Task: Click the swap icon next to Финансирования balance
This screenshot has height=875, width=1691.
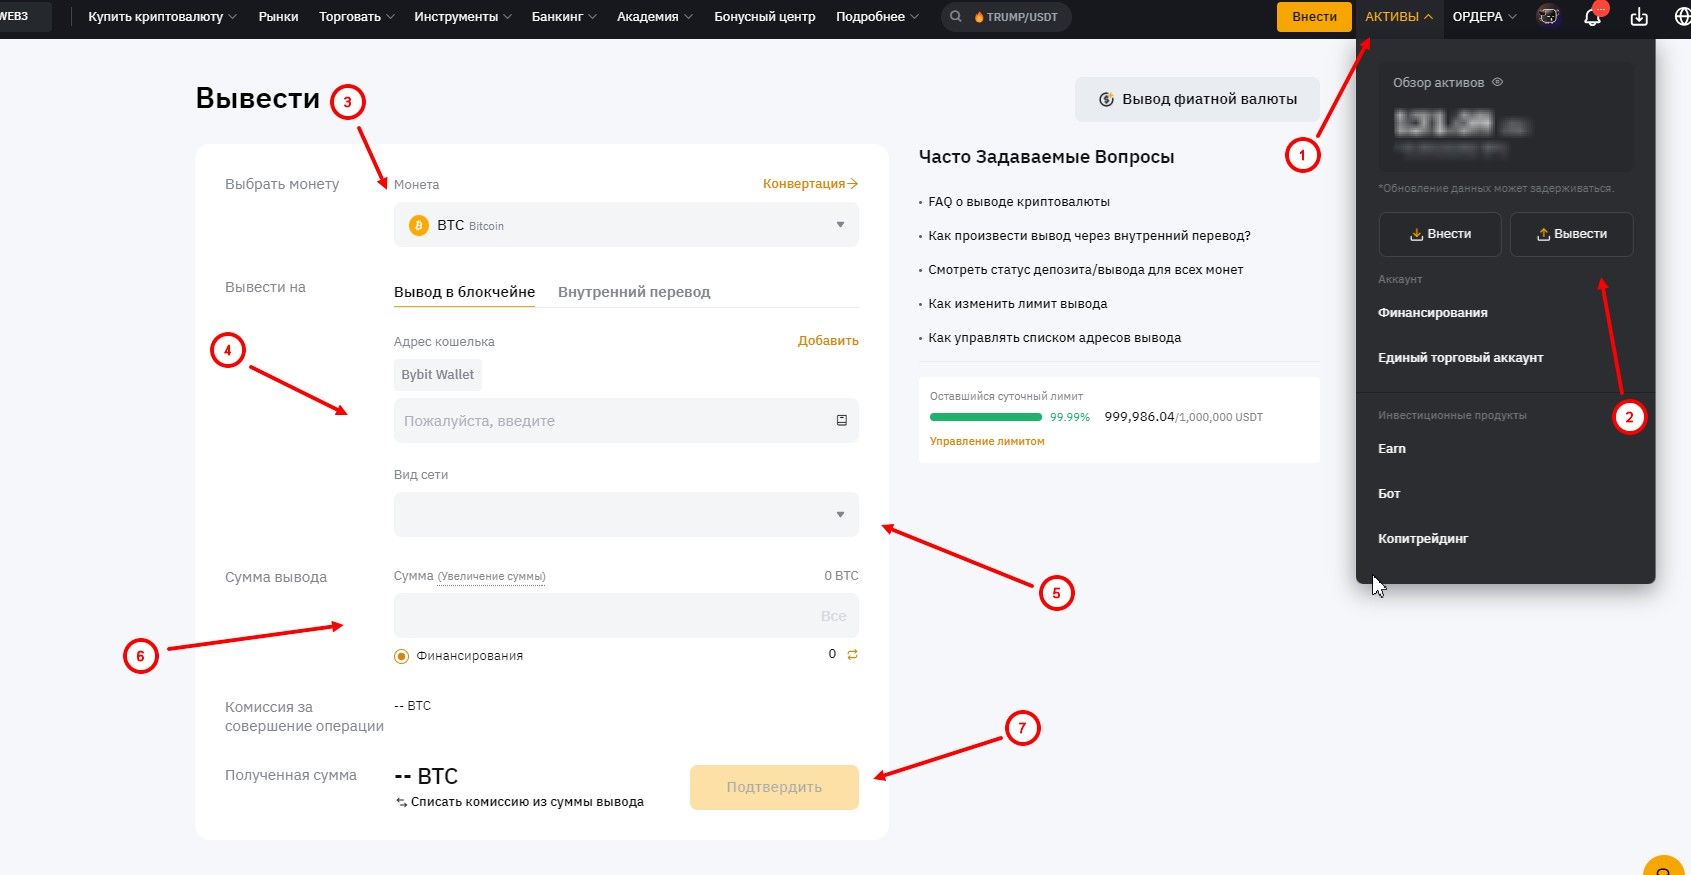Action: click(x=853, y=655)
